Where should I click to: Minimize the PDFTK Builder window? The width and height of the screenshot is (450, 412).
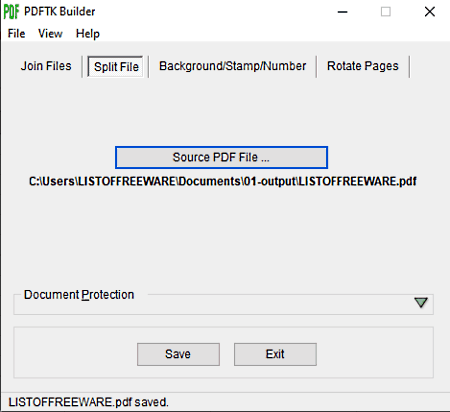point(342,12)
